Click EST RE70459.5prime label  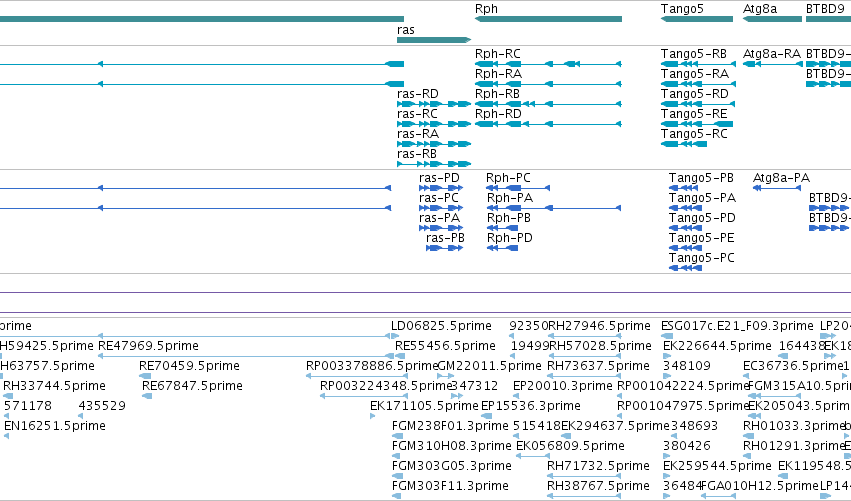(189, 366)
